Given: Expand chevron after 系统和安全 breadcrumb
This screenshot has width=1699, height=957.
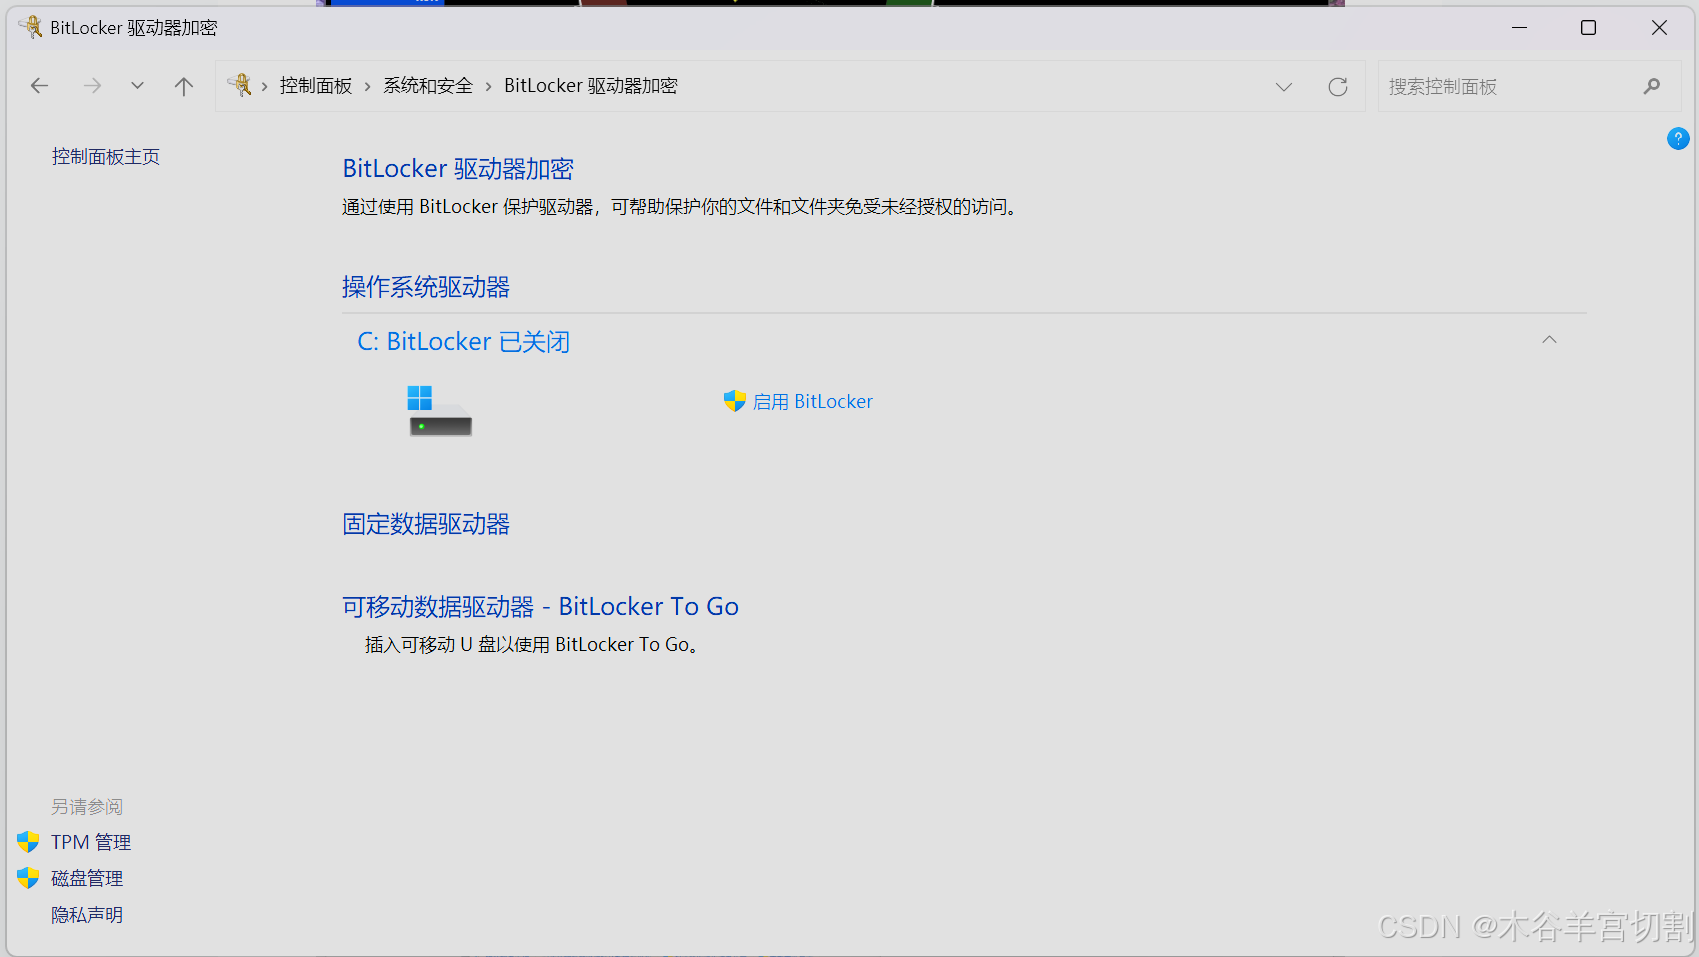Looking at the screenshot, I should tap(488, 87).
